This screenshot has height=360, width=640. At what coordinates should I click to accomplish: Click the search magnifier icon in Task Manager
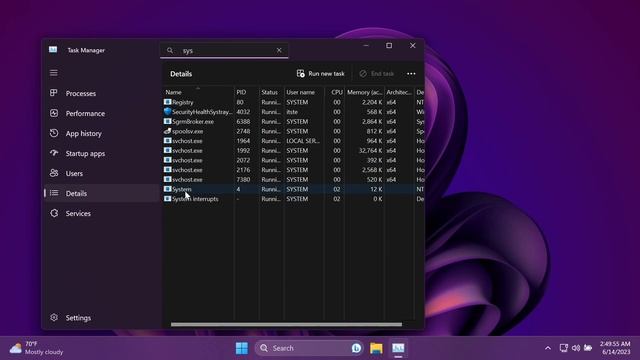click(x=170, y=51)
